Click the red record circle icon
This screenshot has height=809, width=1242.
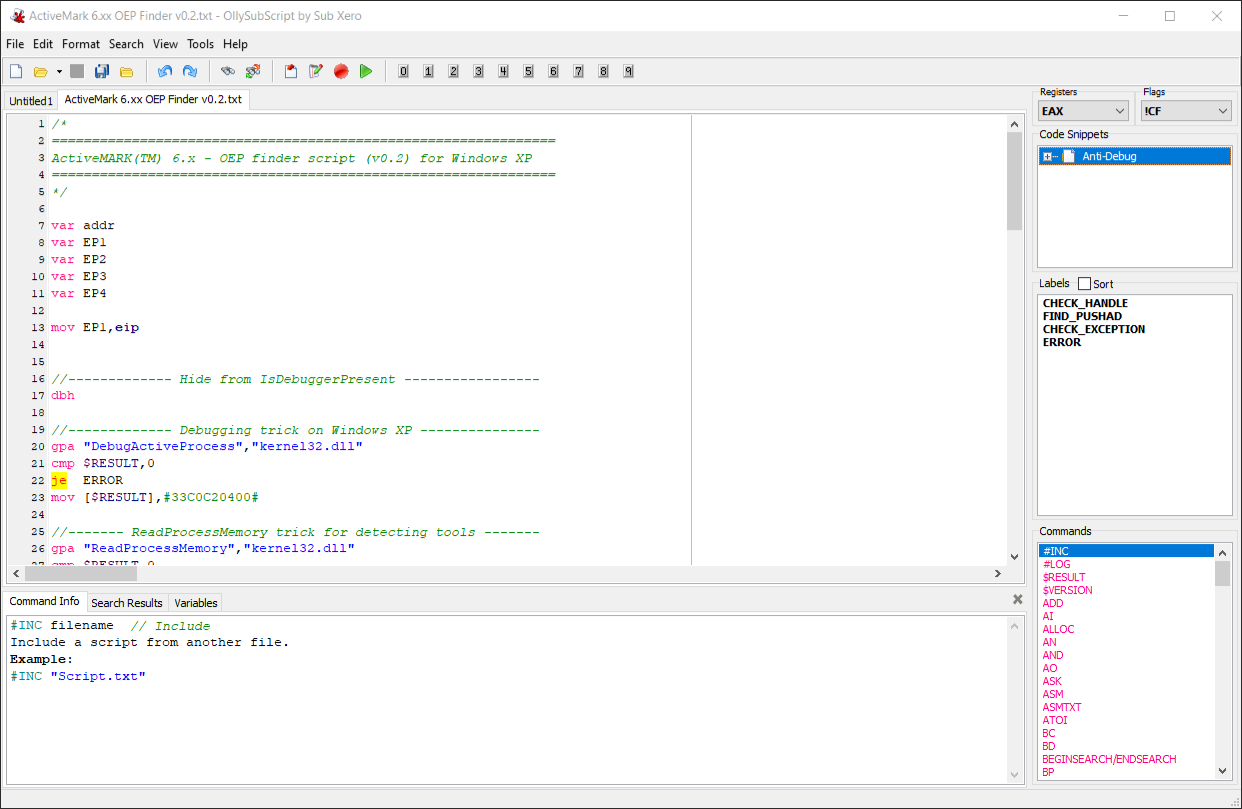pyautogui.click(x=341, y=71)
